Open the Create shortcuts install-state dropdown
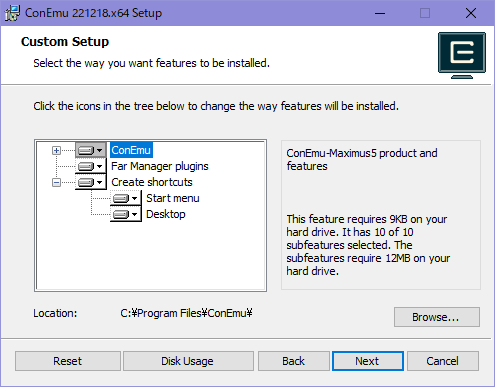This screenshot has height=387, width=495. [x=91, y=182]
